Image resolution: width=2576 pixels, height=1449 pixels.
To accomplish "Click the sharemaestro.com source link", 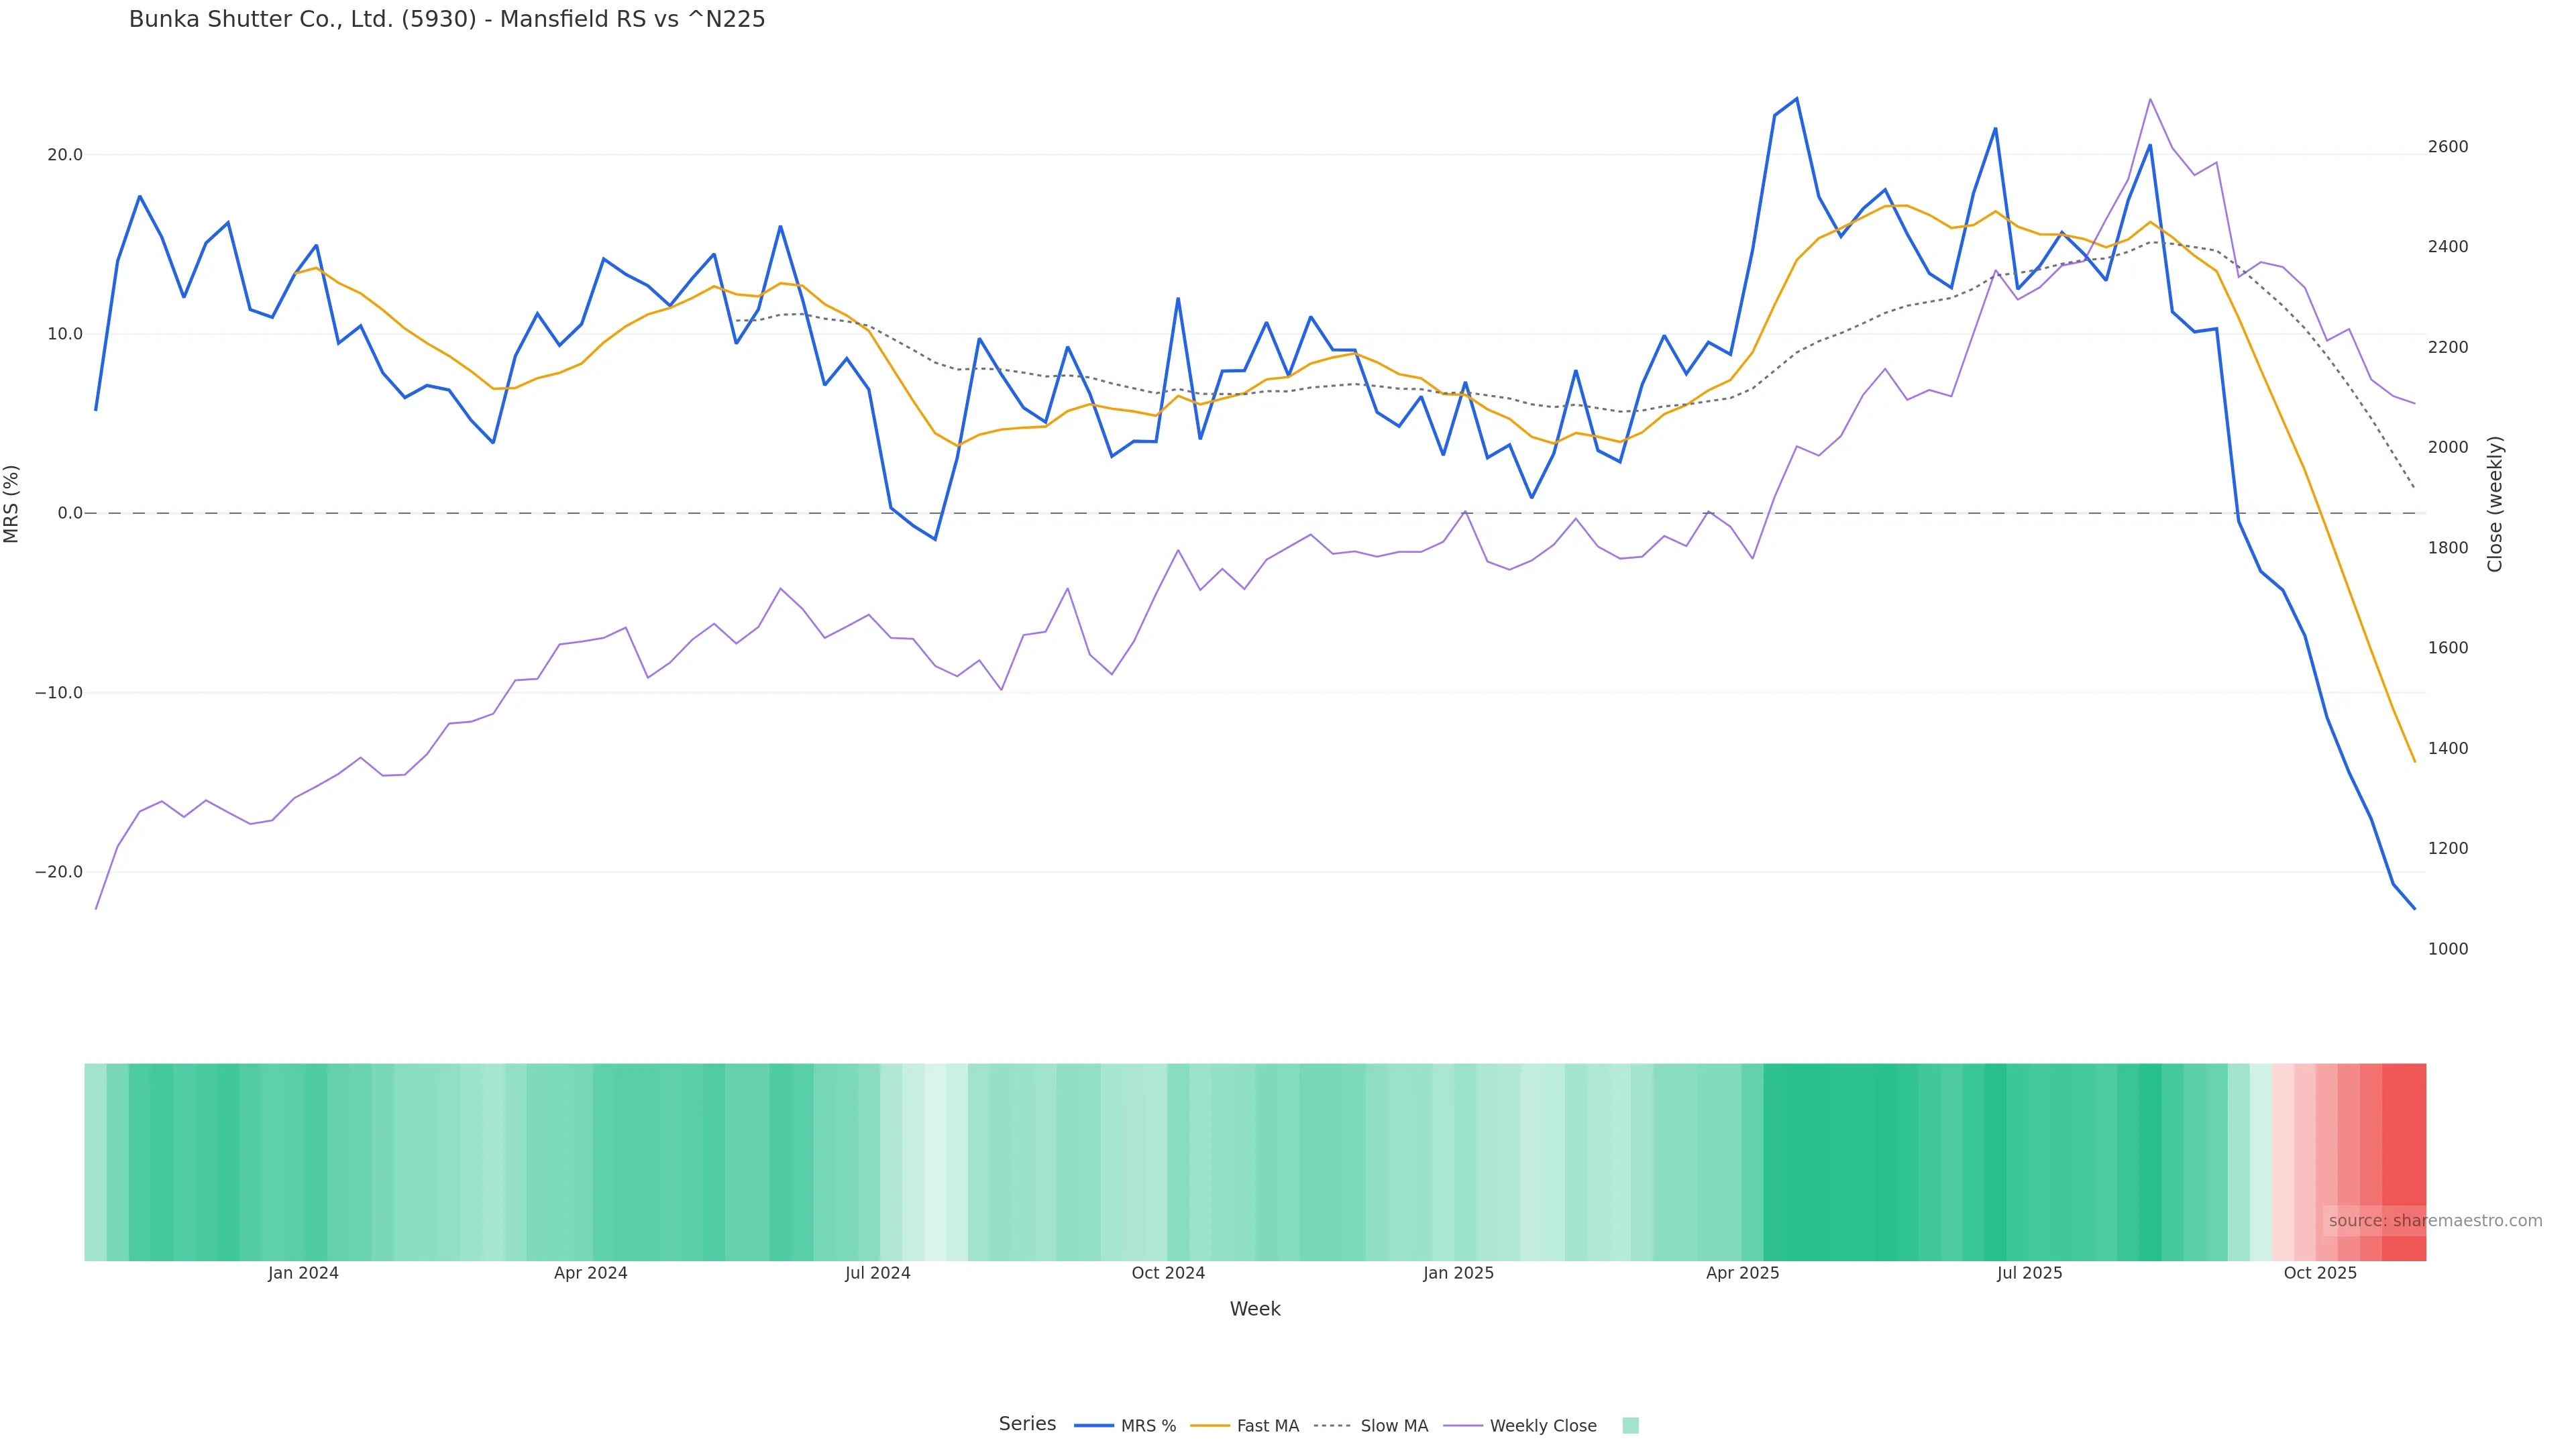I will pos(2435,1221).
